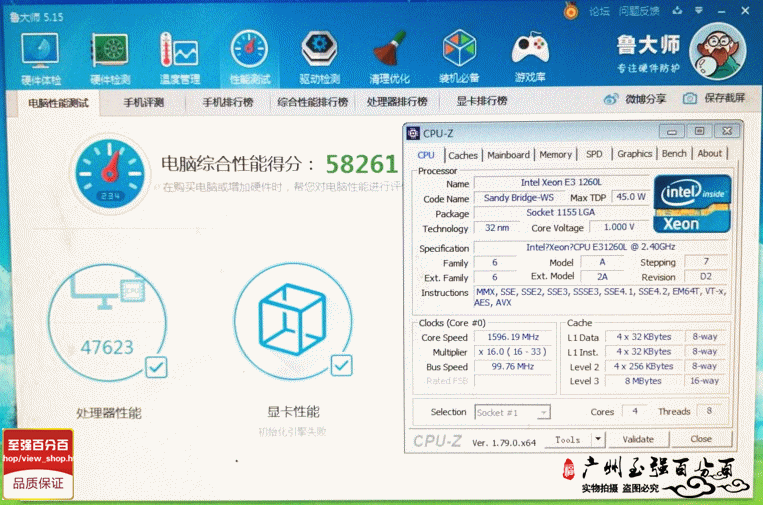Click the CPU-Z title bar app icon

(x=414, y=133)
